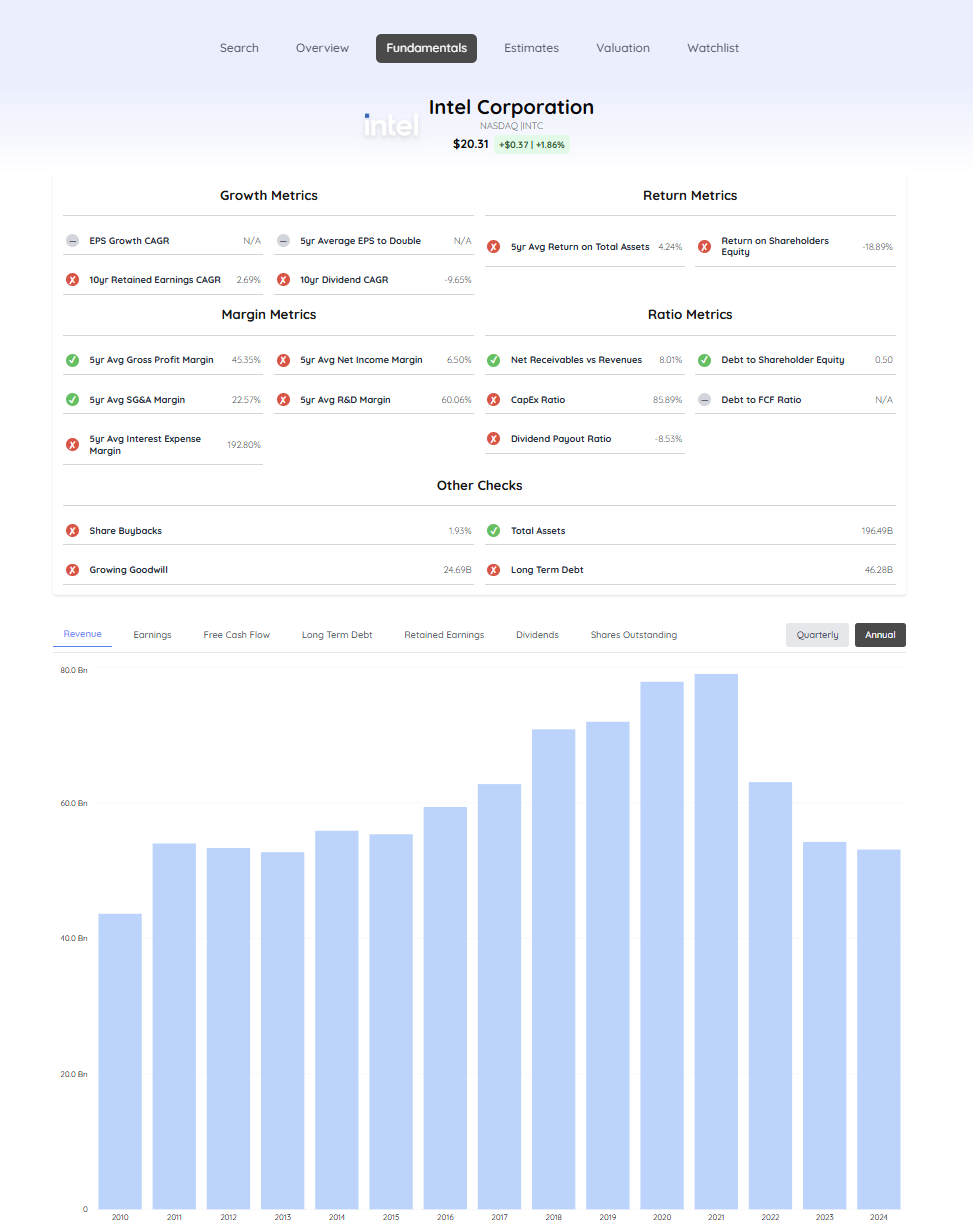
Task: Click Total Assets green check icon
Action: (x=493, y=531)
